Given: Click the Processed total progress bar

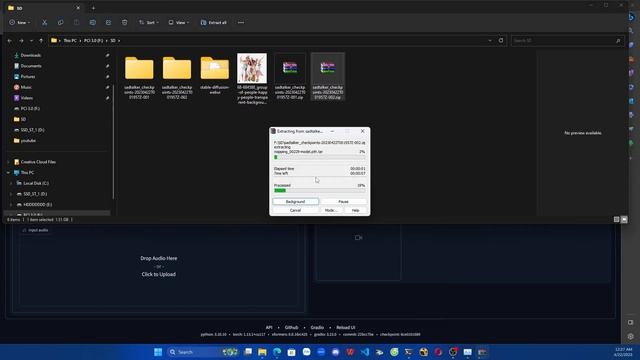Looking at the screenshot, I should point(320,191).
